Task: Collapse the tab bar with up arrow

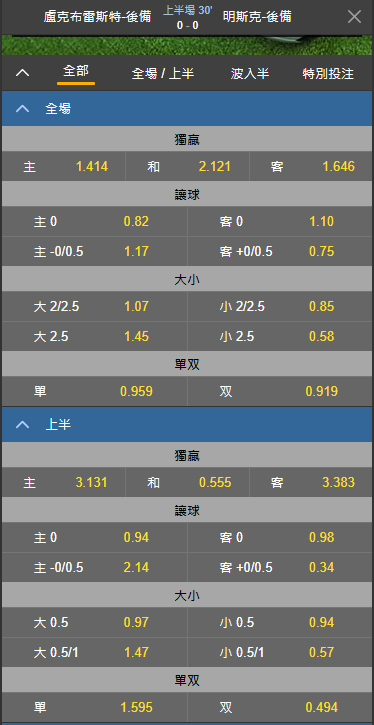Action: pos(22,73)
